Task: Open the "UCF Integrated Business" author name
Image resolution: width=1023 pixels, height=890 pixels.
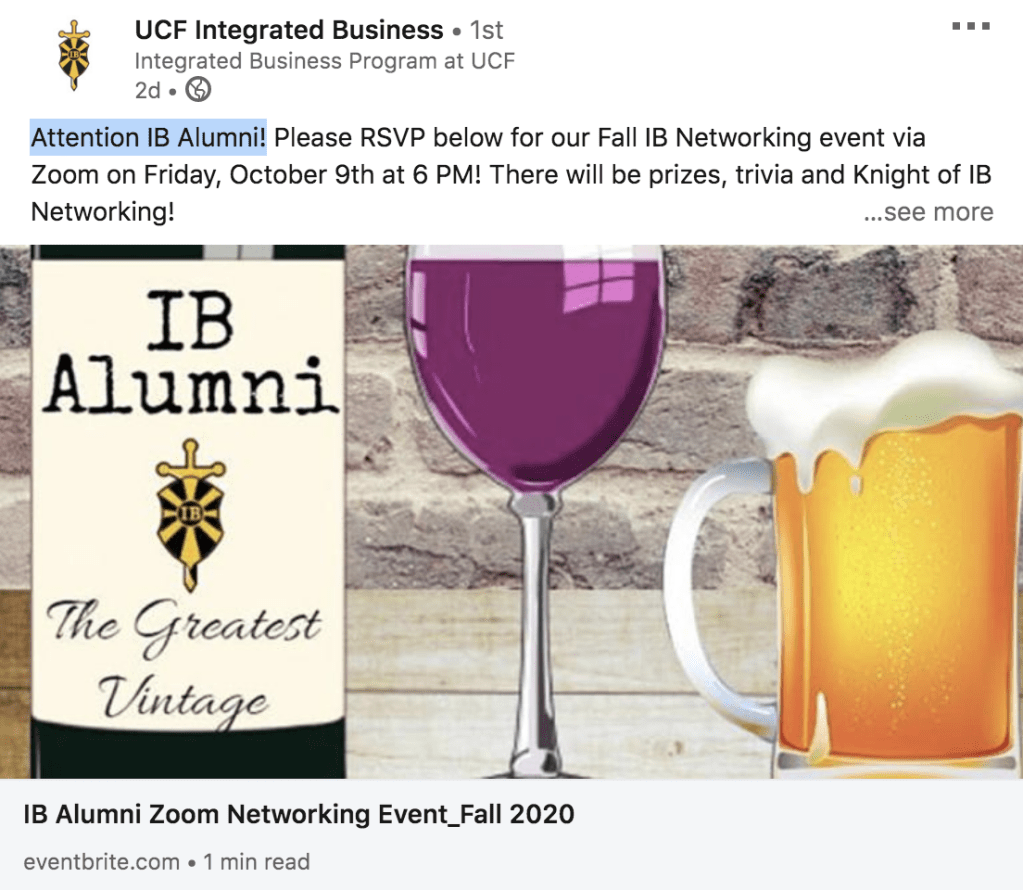Action: tap(289, 31)
